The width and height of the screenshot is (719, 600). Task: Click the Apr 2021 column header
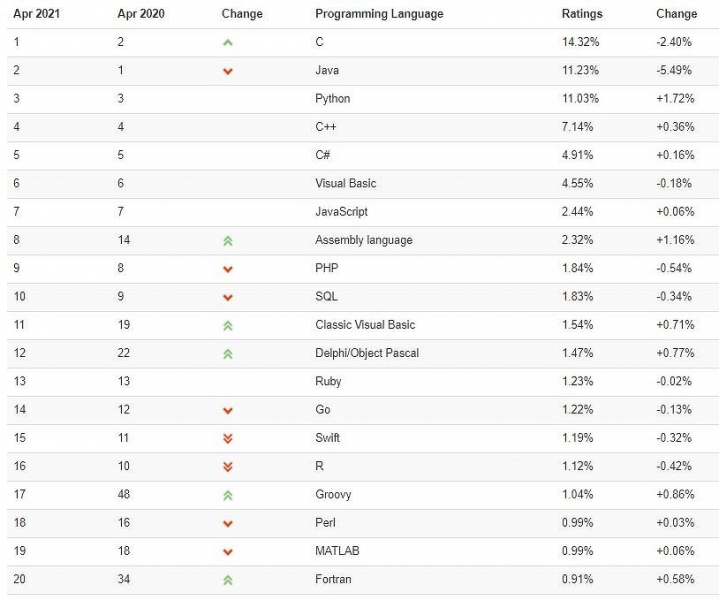(37, 14)
